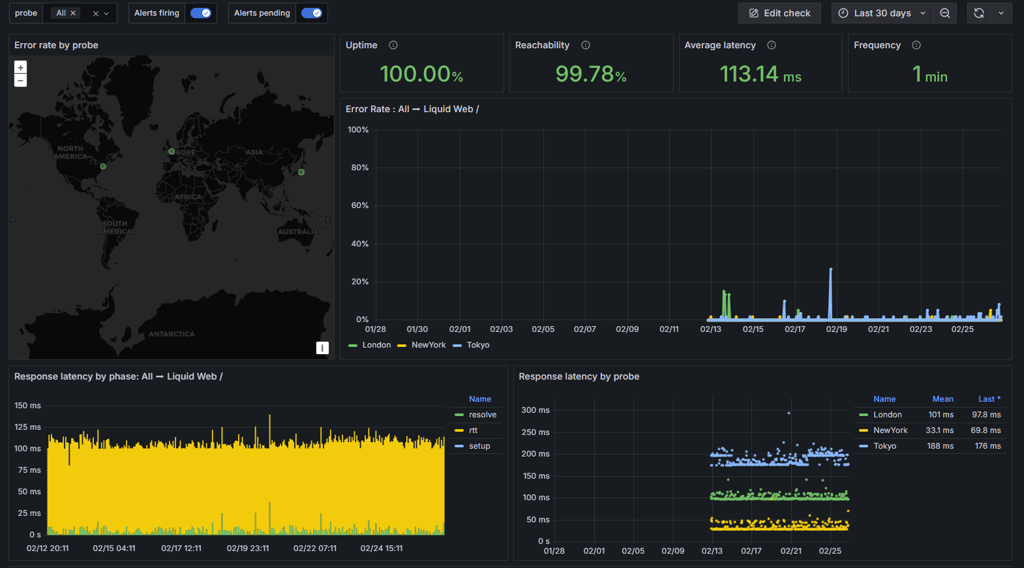The width and height of the screenshot is (1024, 568).
Task: Open the refresh interval dropdown
Action: pyautogui.click(x=1000, y=13)
